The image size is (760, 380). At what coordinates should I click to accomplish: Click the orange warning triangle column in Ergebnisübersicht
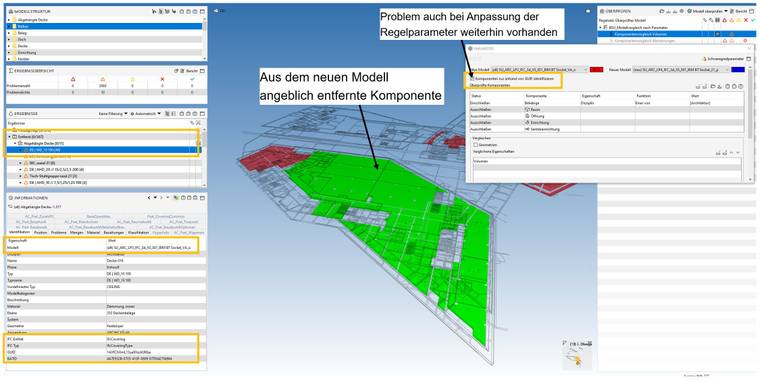pyautogui.click(x=103, y=79)
